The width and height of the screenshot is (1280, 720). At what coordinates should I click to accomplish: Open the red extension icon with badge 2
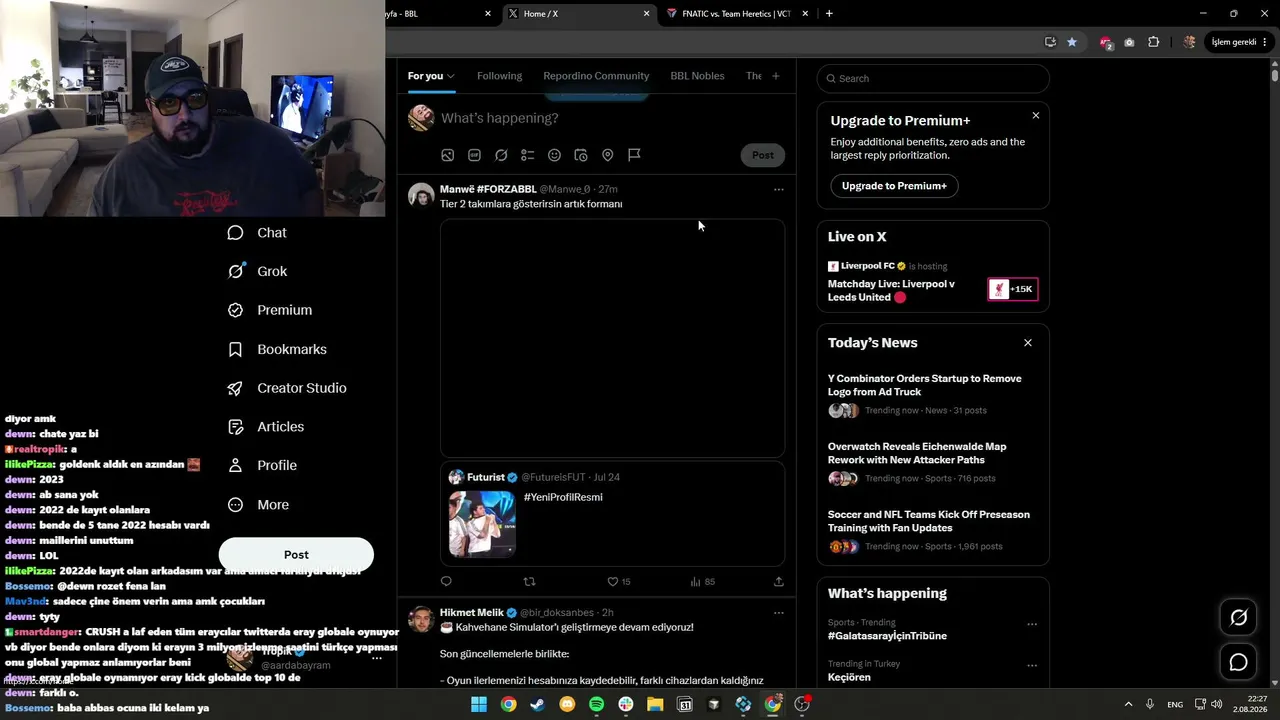1105,42
